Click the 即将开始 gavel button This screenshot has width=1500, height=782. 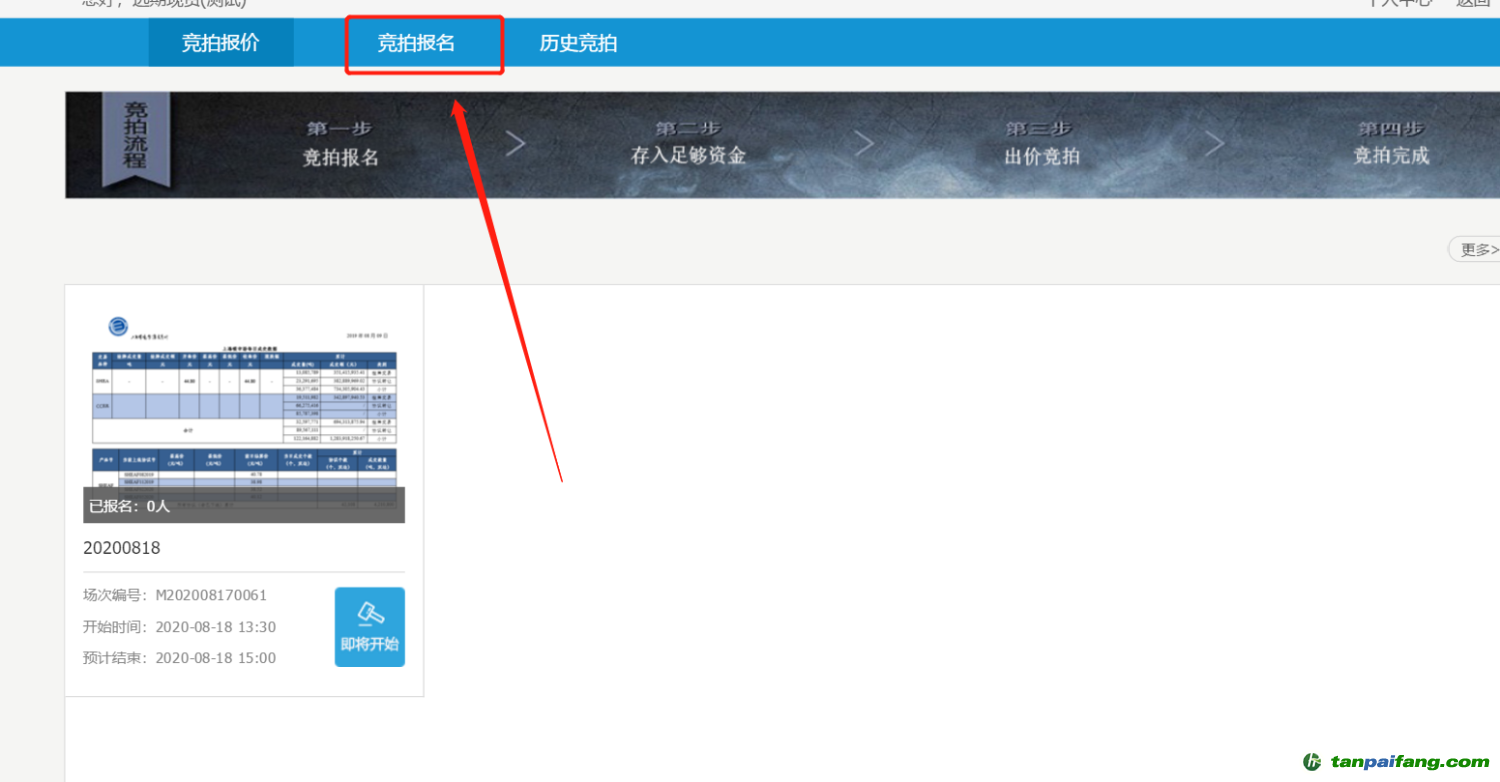[x=369, y=627]
